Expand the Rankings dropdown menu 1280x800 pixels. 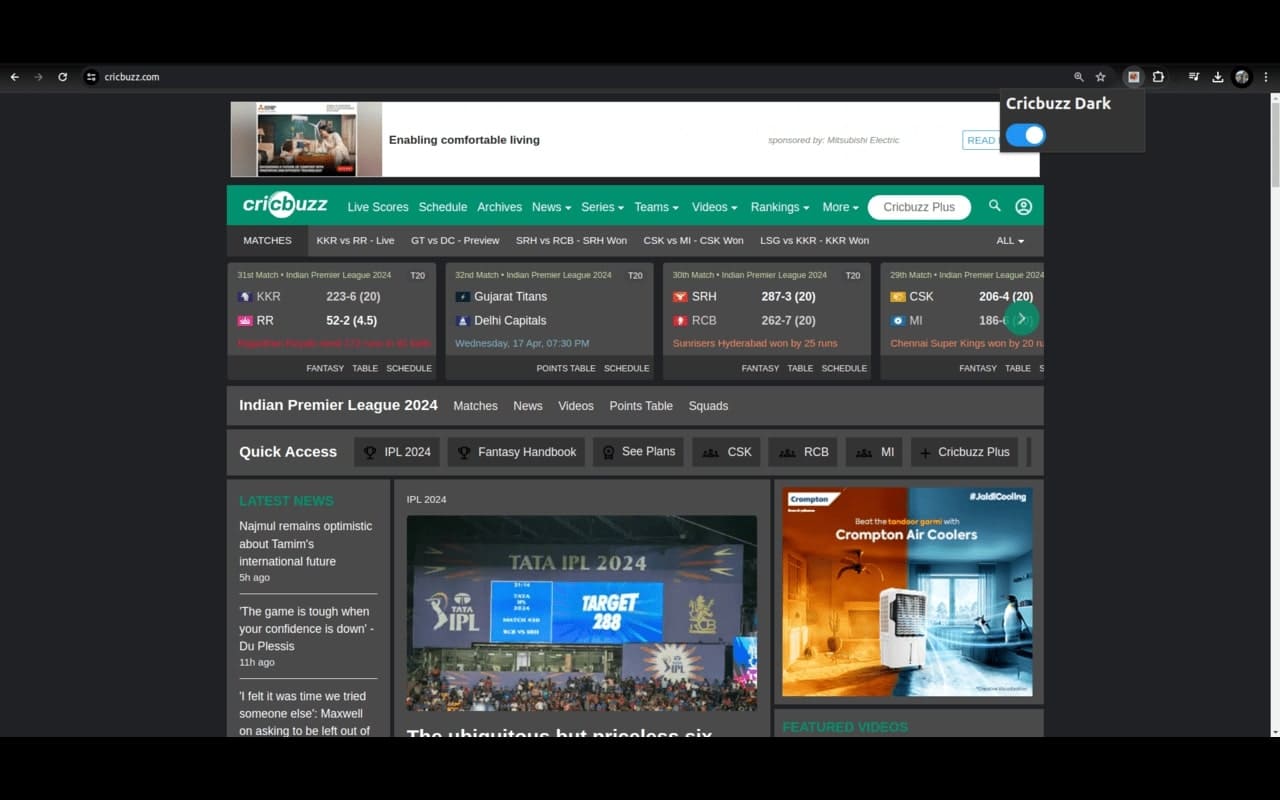point(780,207)
